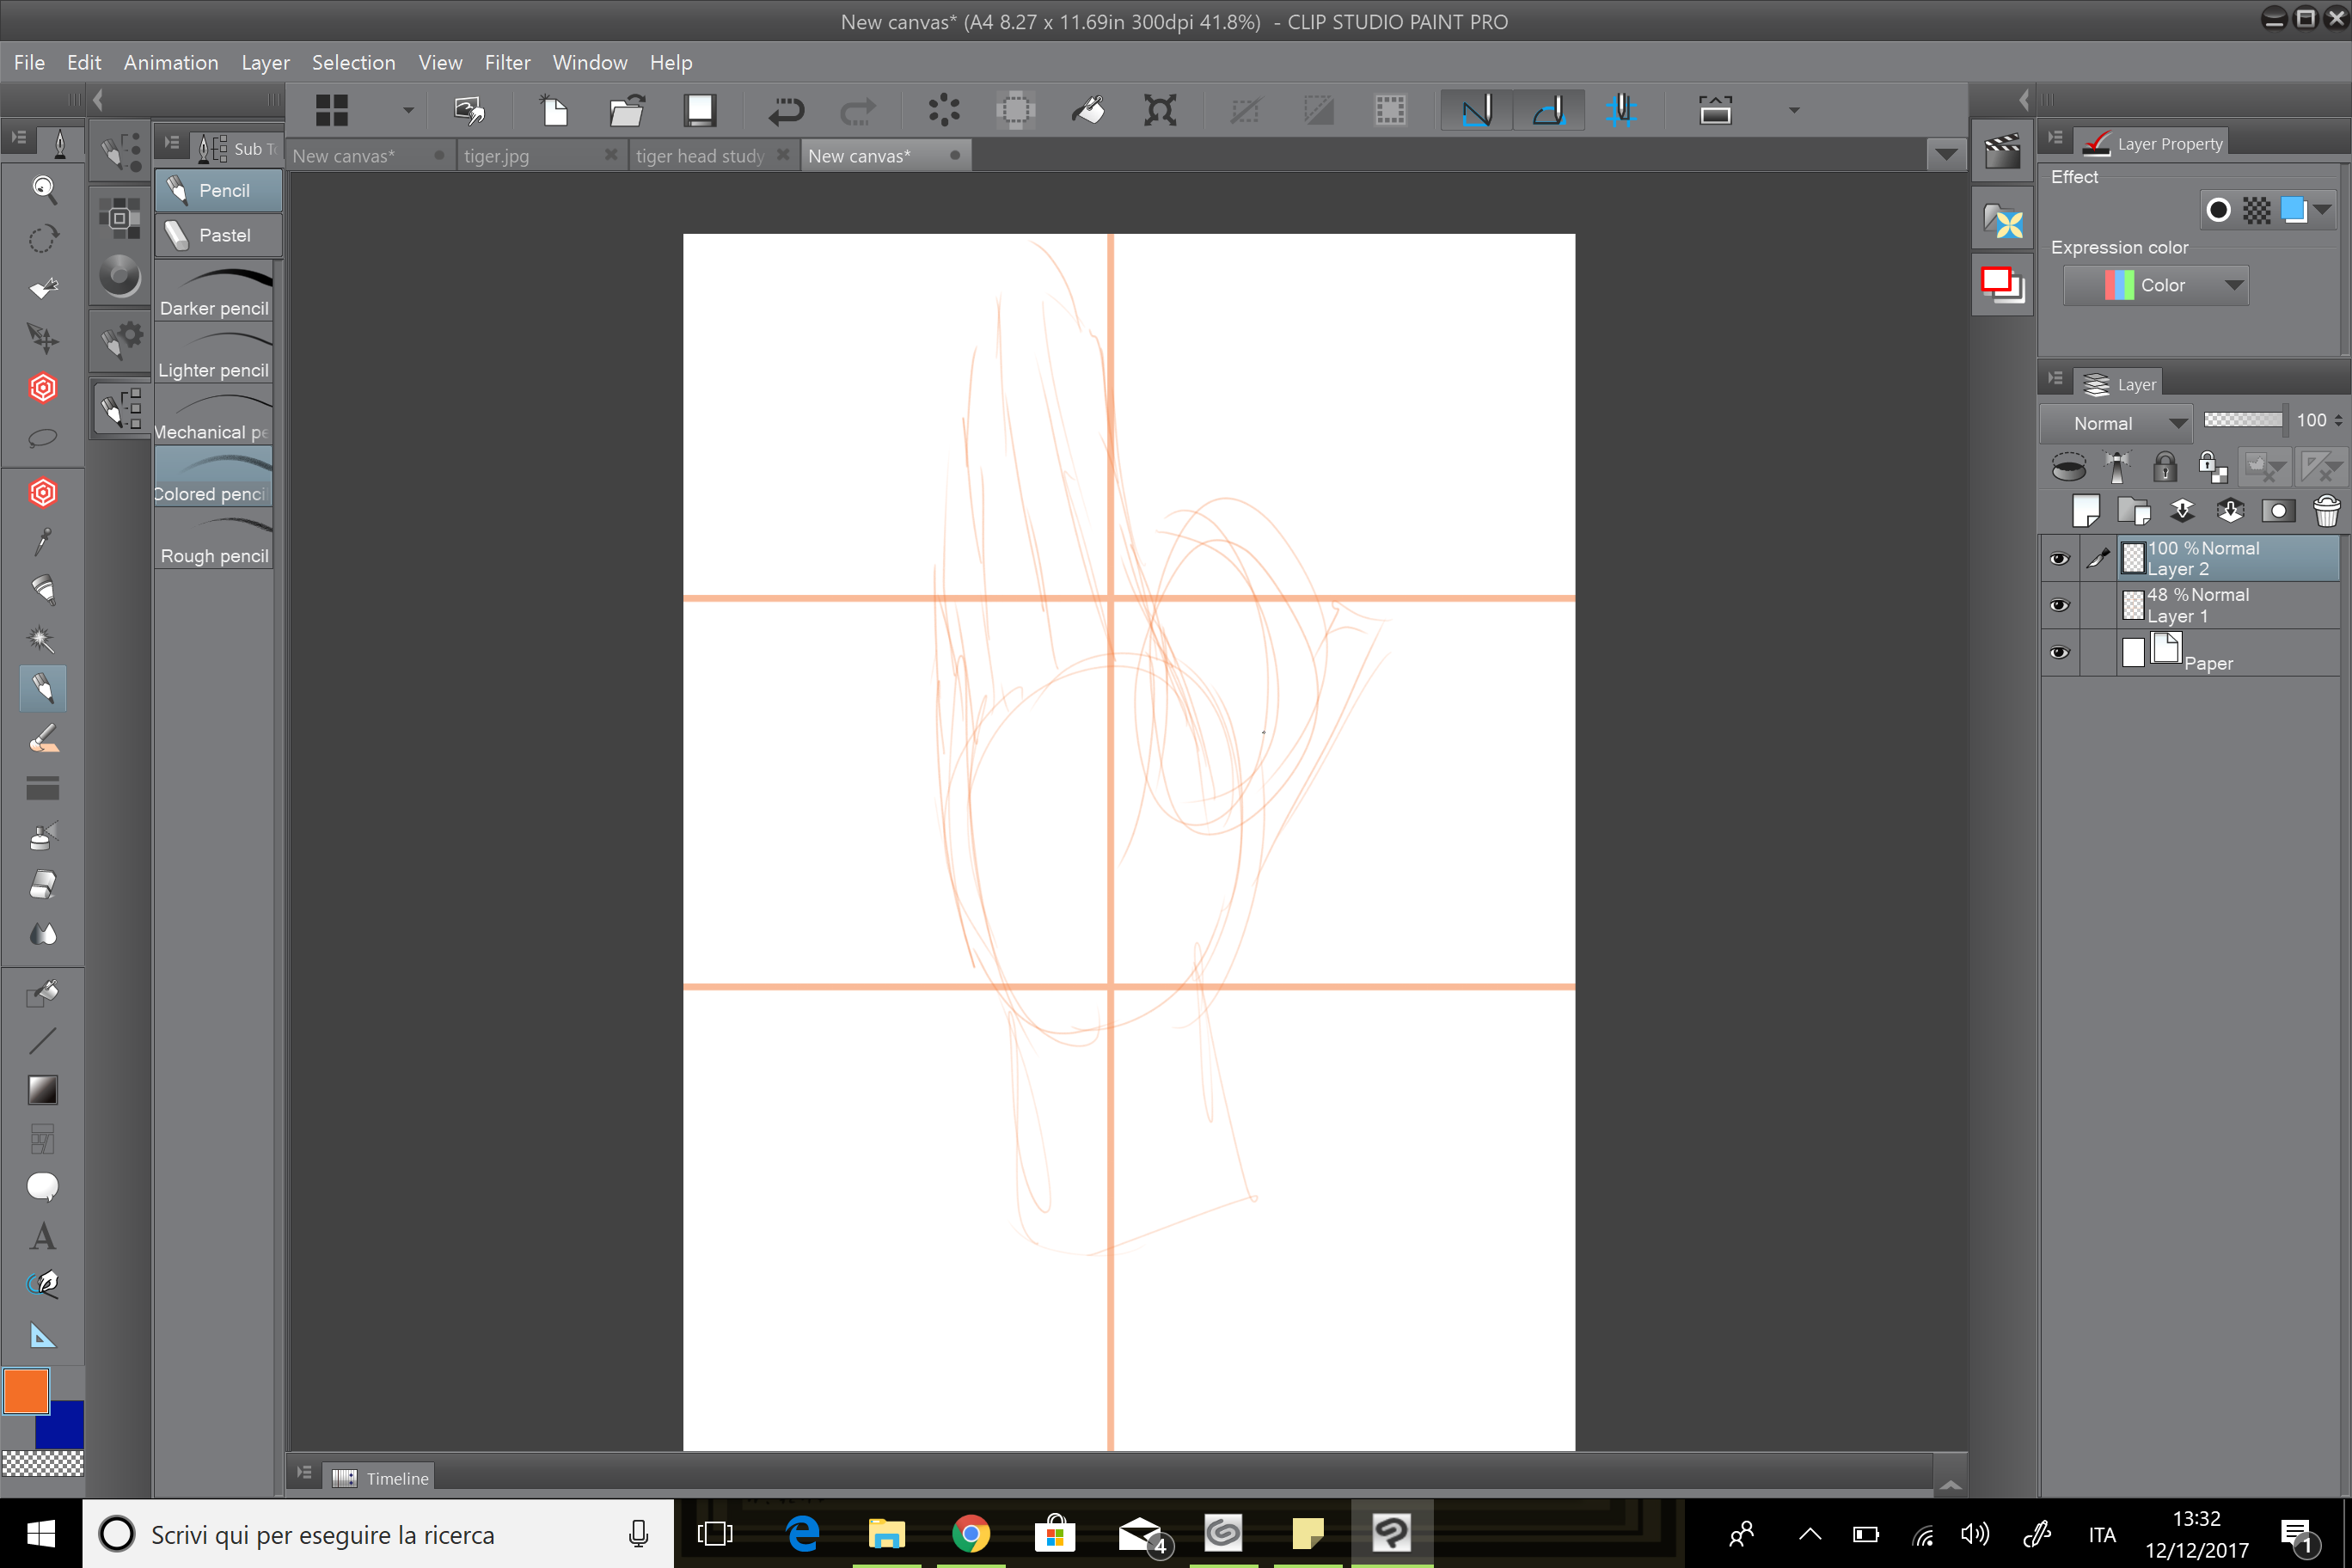The image size is (2352, 1568).
Task: Open the layer blending mode dropdown
Action: 2115,423
